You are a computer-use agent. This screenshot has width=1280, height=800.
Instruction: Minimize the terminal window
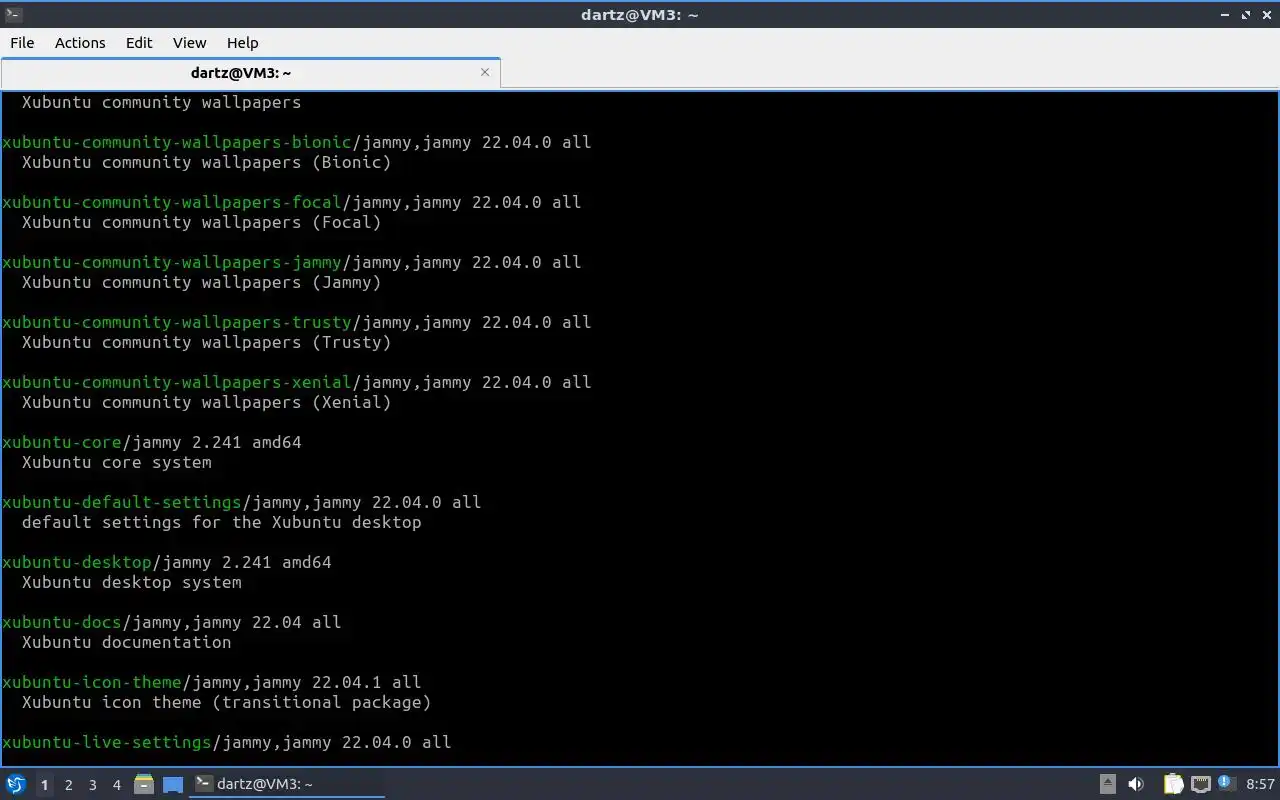coord(1226,15)
